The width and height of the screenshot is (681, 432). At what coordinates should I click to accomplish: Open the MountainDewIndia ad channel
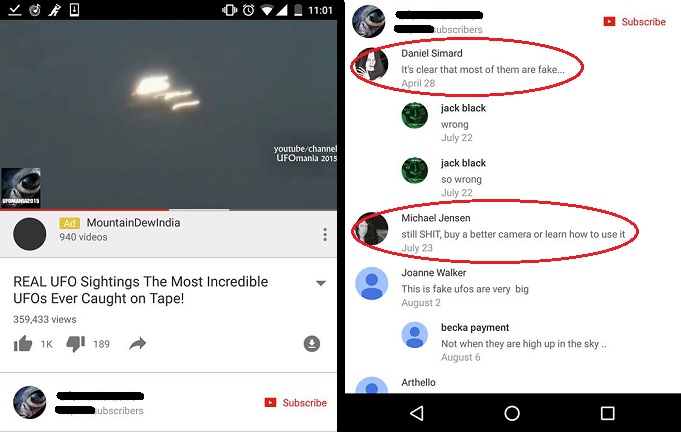coord(133,223)
